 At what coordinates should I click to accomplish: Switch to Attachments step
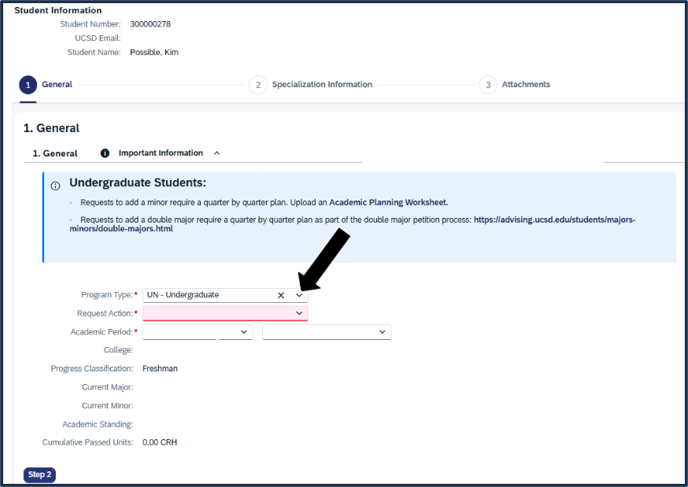click(526, 84)
